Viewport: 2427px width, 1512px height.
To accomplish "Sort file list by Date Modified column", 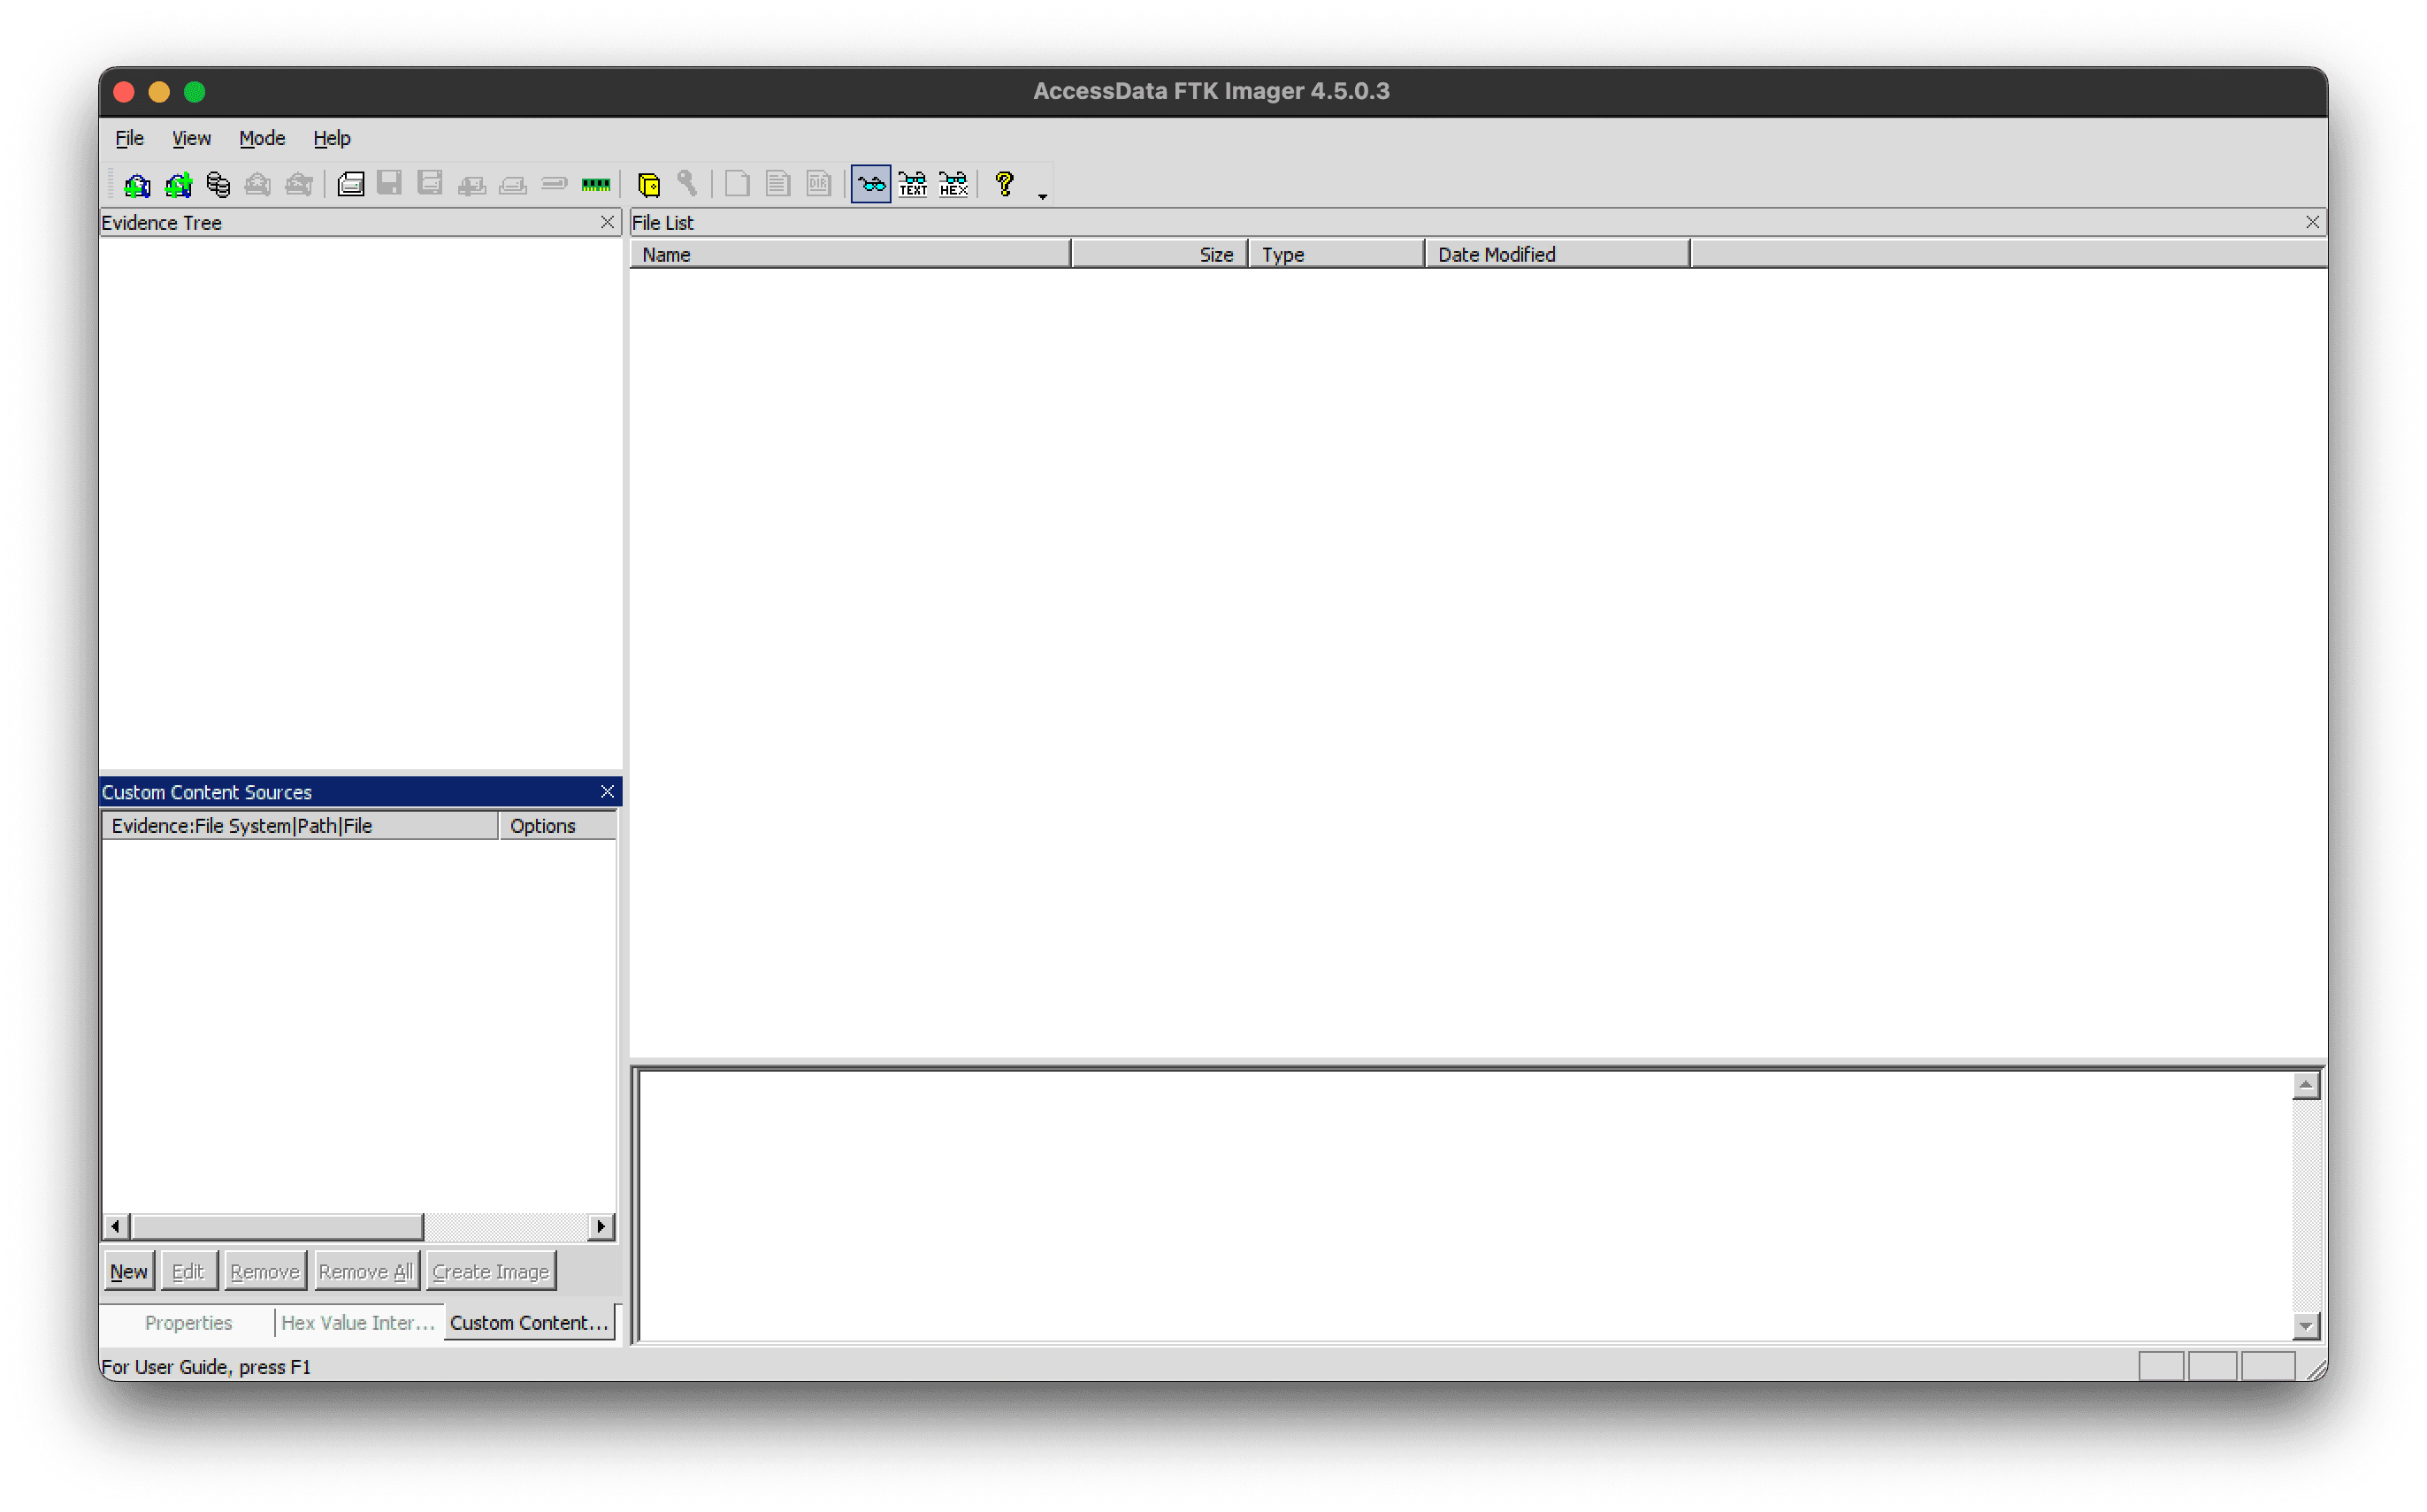I will 1558,254.
